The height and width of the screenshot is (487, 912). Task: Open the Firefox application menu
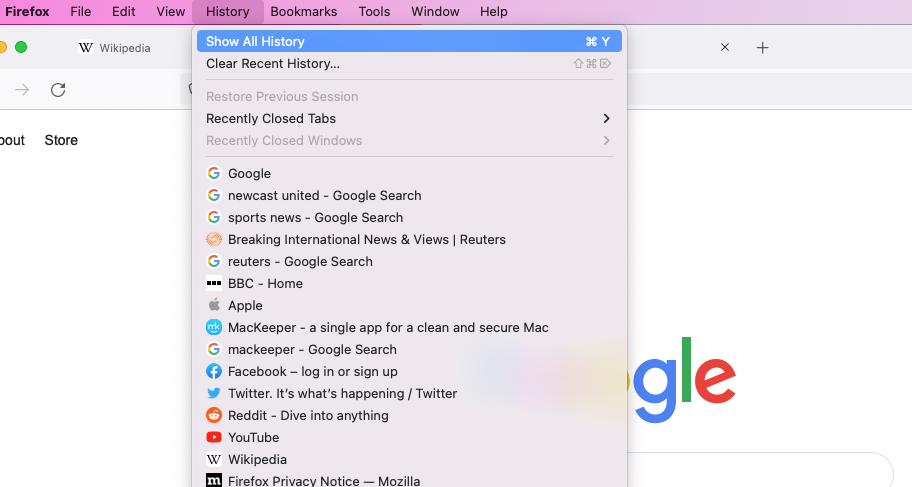(27, 12)
